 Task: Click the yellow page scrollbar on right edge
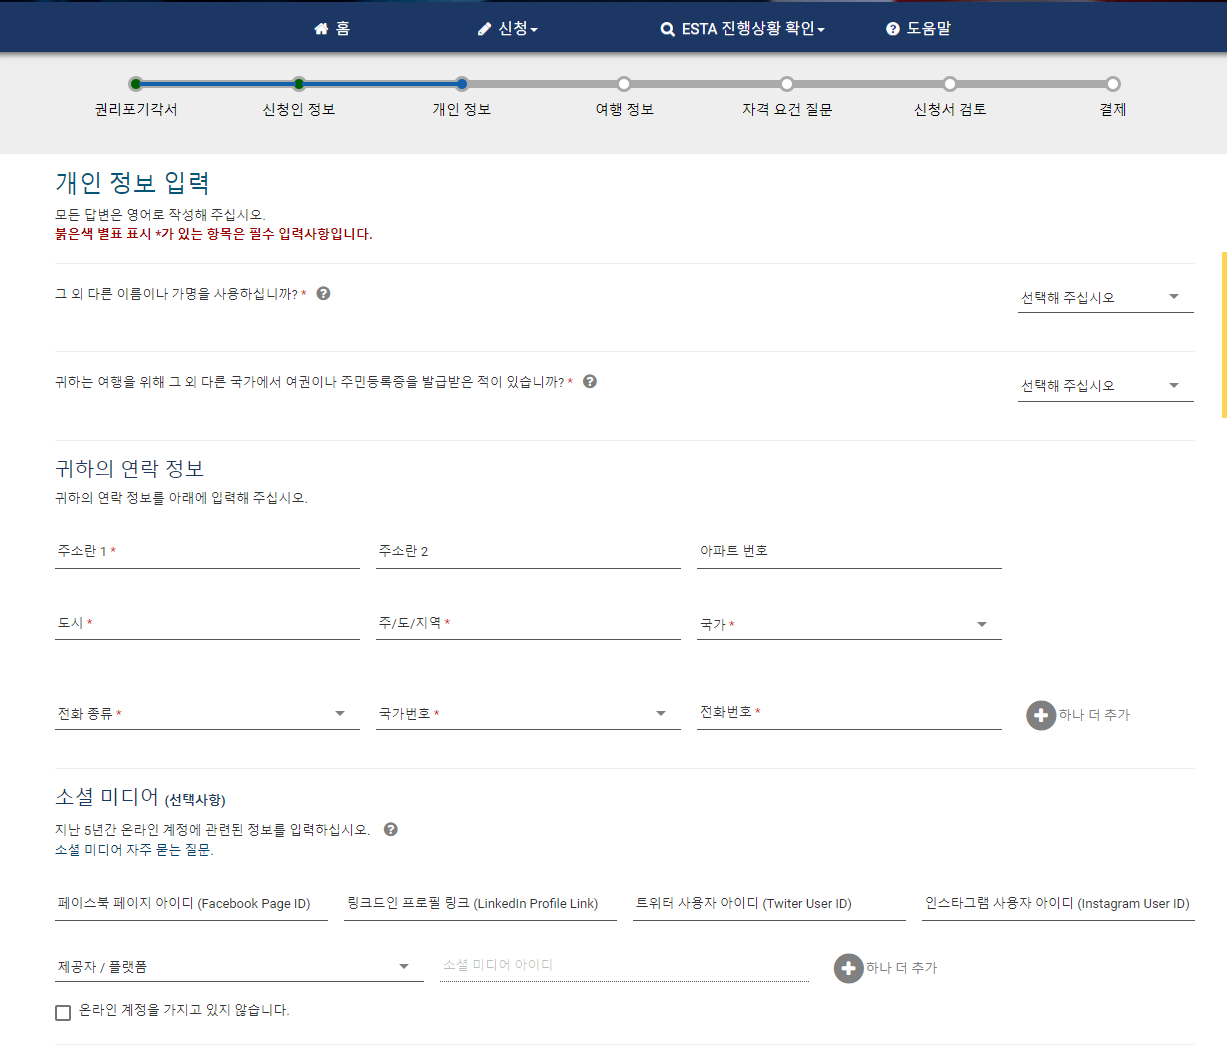click(x=1224, y=334)
